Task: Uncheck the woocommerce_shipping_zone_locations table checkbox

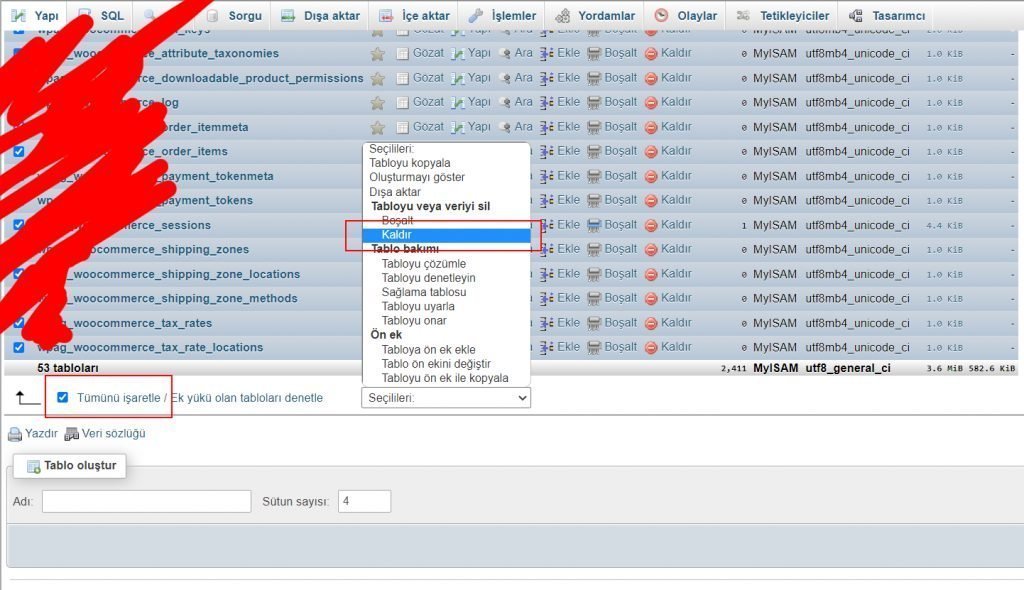Action: [x=19, y=273]
